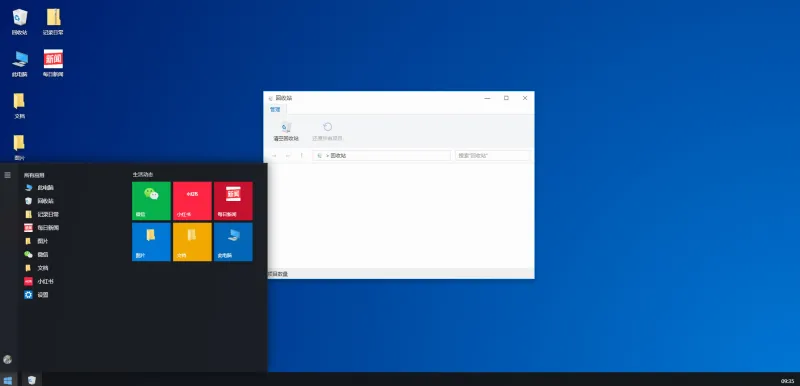The height and width of the screenshot is (386, 800).
Task: Click the Recycle Bin search box
Action: pyautogui.click(x=492, y=156)
